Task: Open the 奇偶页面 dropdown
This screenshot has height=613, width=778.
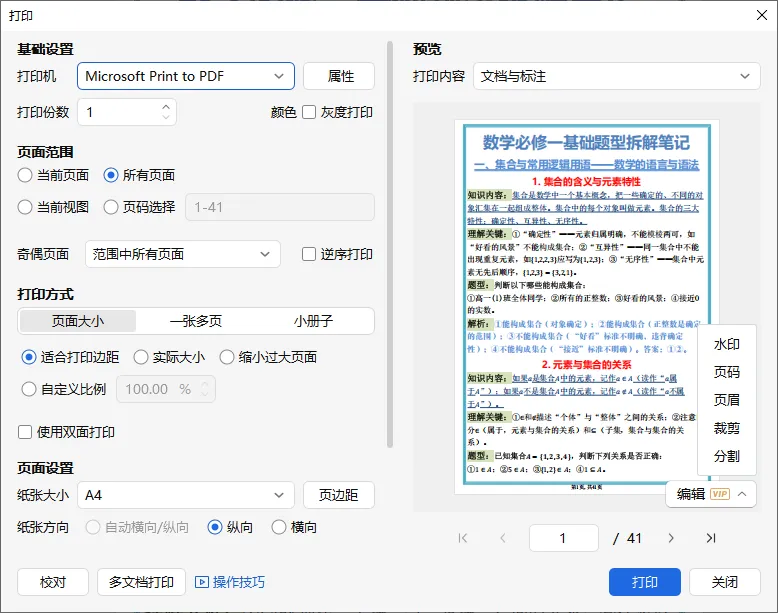Action: (x=183, y=254)
